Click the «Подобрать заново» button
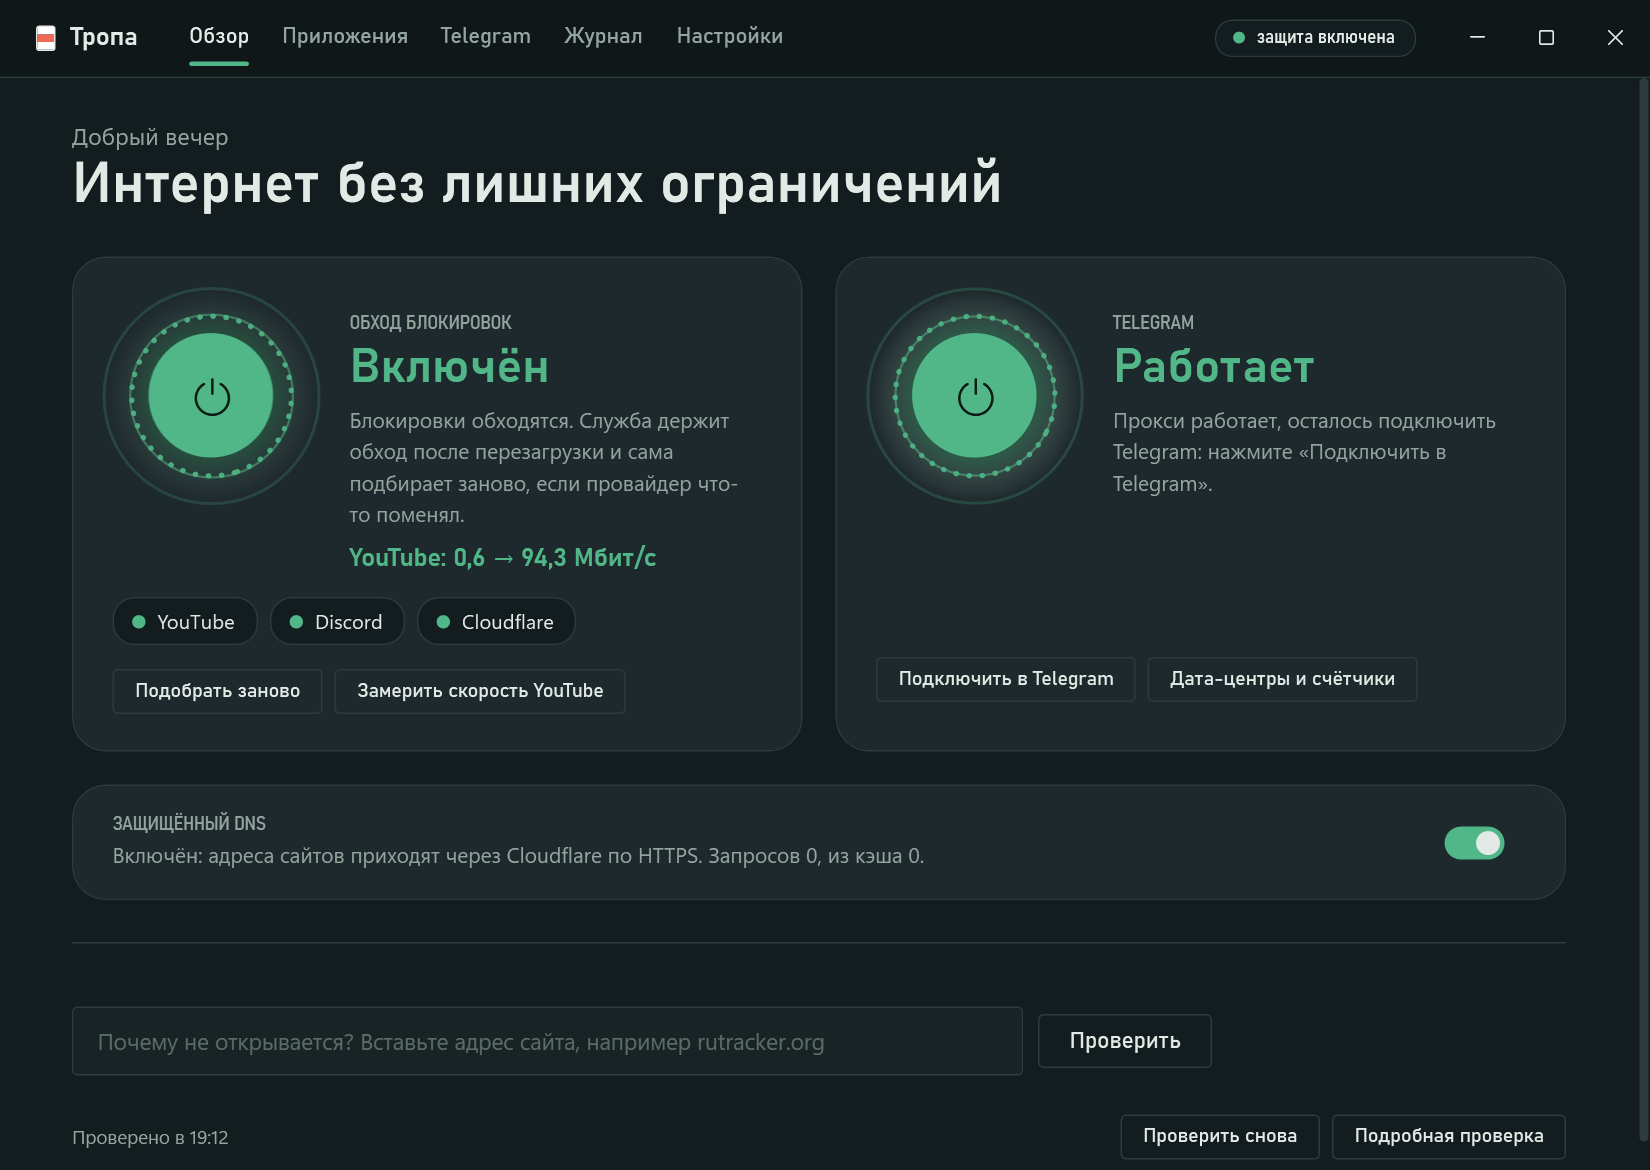The image size is (1650, 1170). point(217,691)
